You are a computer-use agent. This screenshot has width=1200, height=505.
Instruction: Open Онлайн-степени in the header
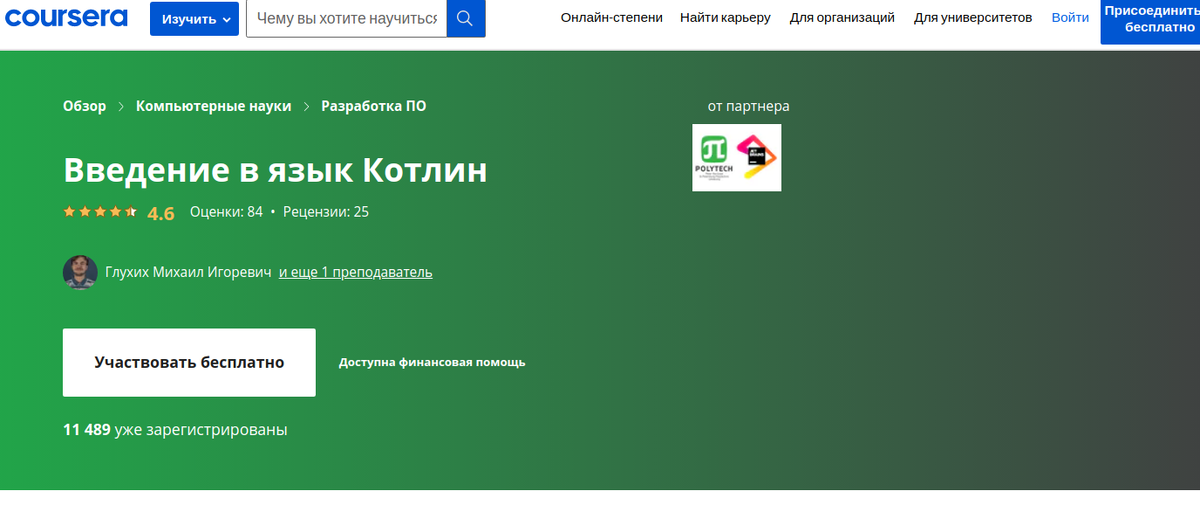pos(612,18)
